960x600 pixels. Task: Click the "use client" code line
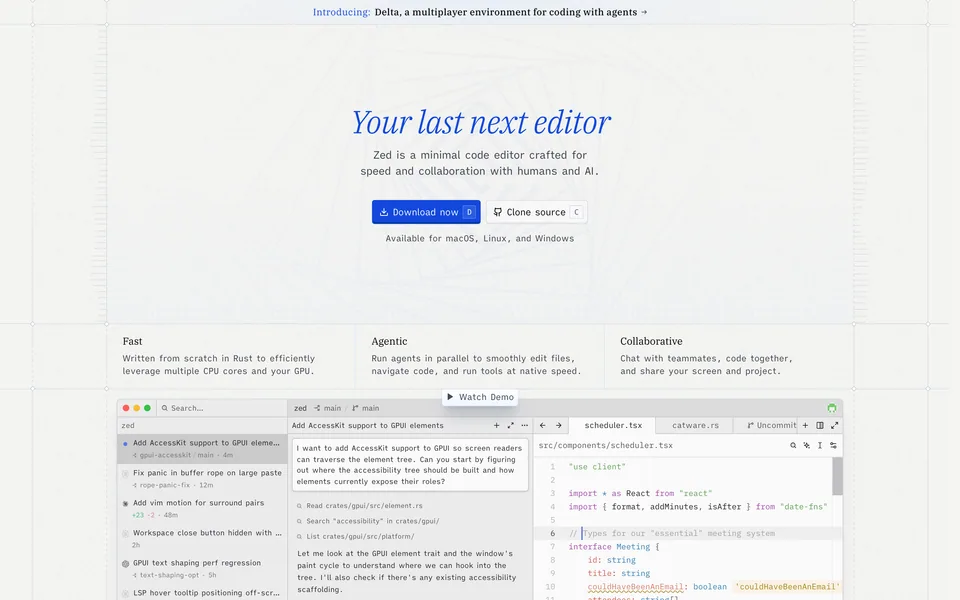tap(597, 467)
